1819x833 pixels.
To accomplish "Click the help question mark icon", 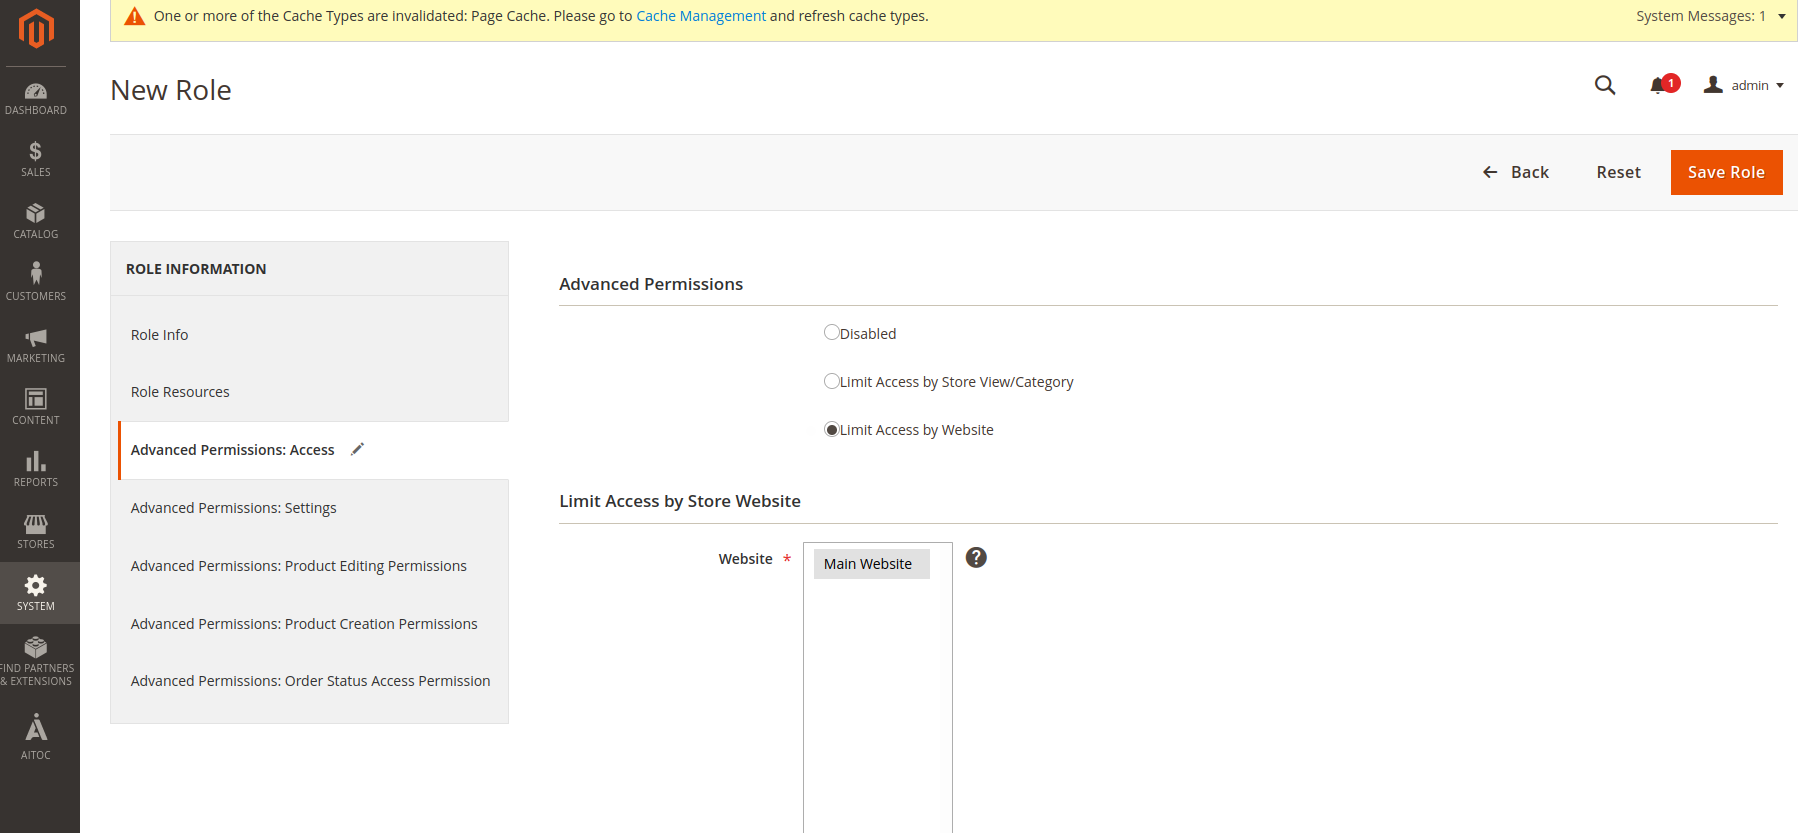I will tap(976, 558).
